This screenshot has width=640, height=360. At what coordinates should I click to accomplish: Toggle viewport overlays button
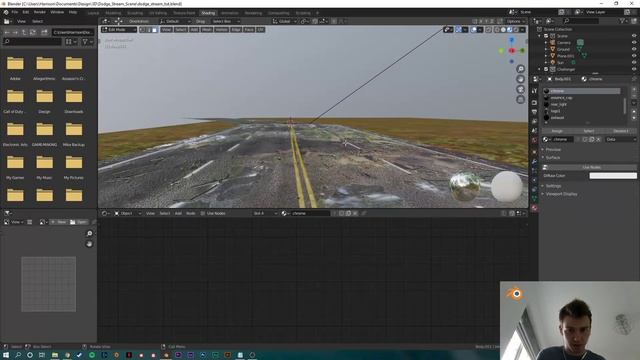(x=473, y=30)
